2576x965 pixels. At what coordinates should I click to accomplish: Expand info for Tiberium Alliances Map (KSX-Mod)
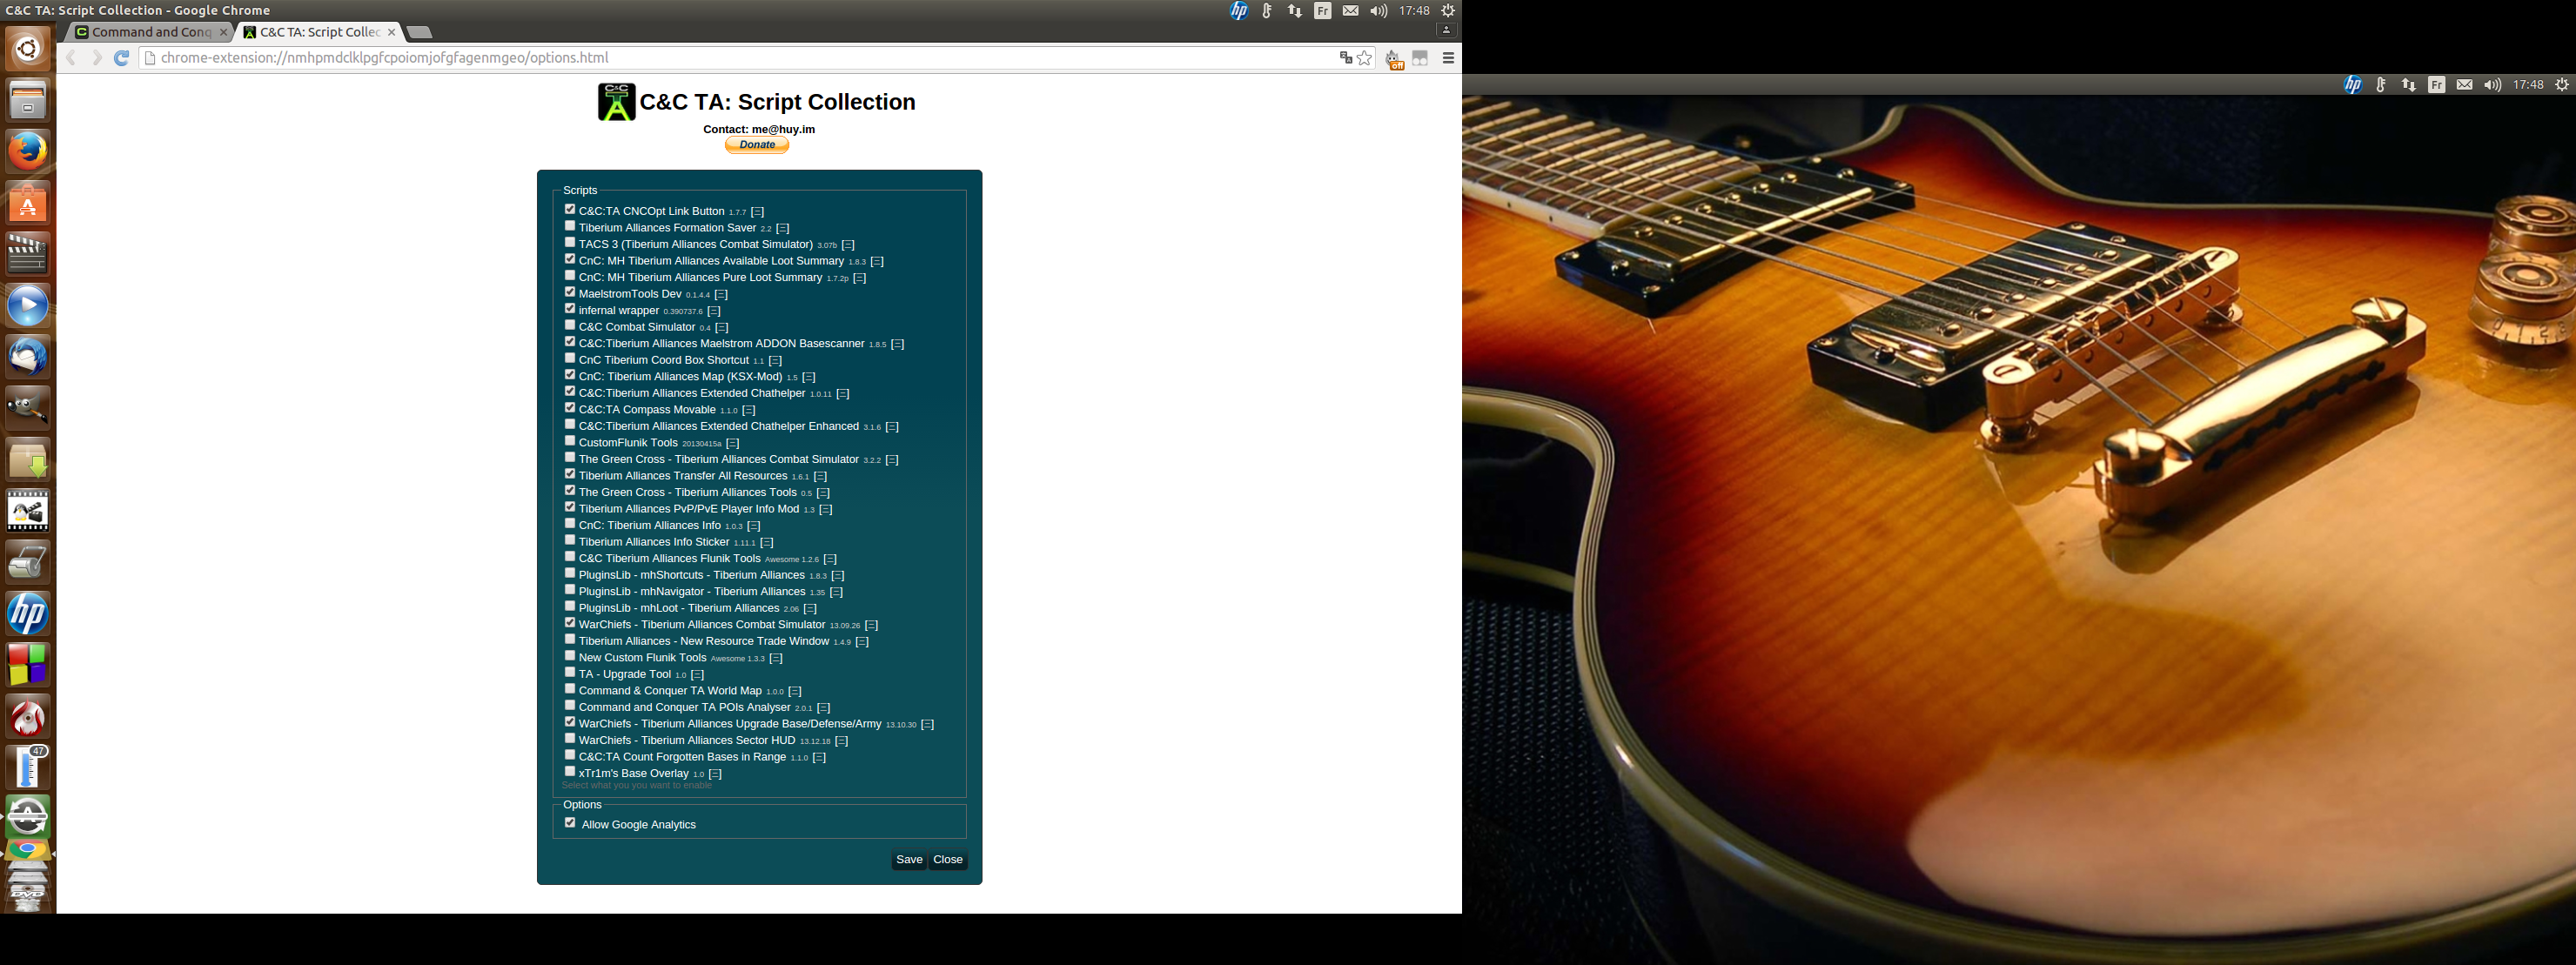point(809,377)
